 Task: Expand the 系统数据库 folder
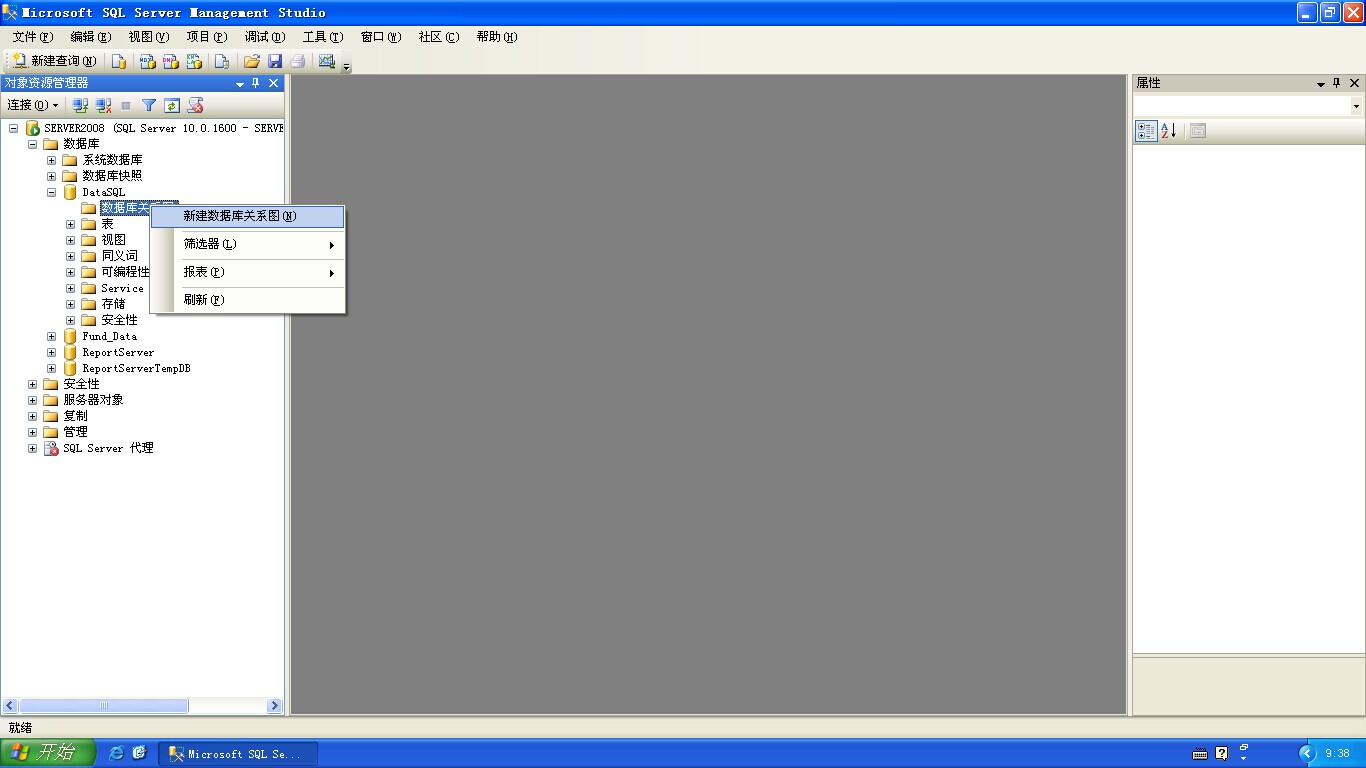click(52, 160)
